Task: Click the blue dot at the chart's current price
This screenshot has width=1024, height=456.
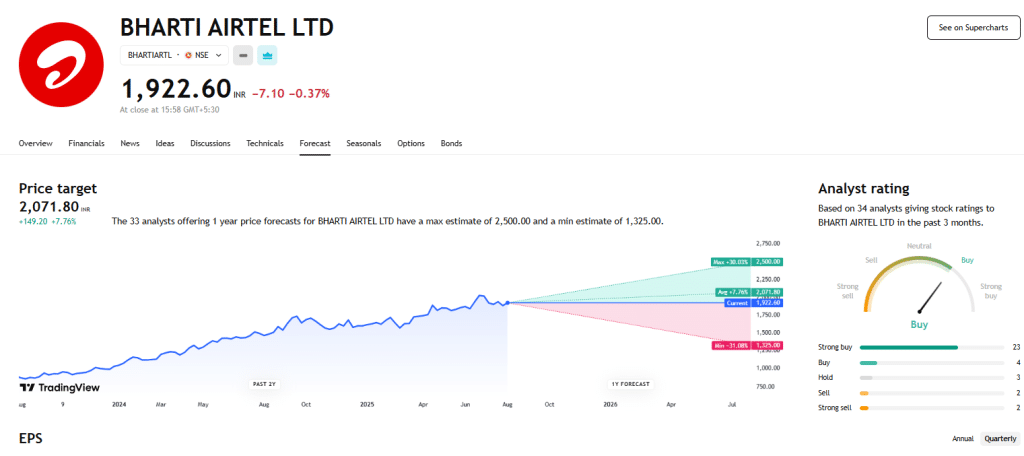Action: click(x=507, y=302)
